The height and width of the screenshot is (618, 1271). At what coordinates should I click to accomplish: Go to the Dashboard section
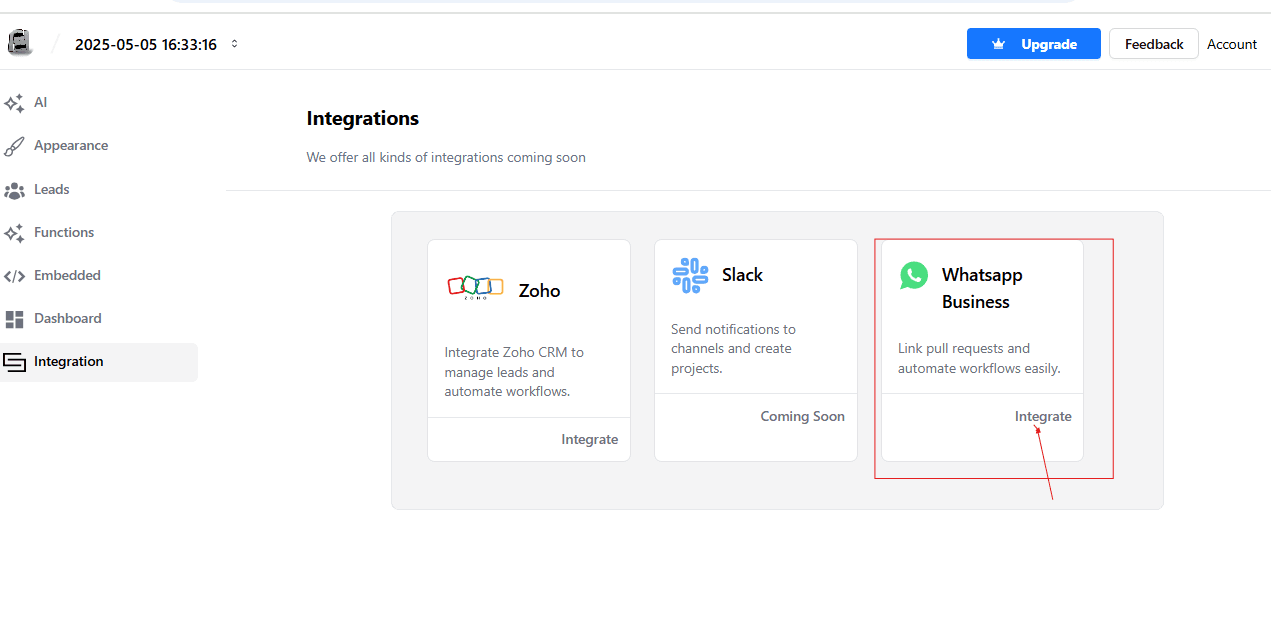pos(68,318)
